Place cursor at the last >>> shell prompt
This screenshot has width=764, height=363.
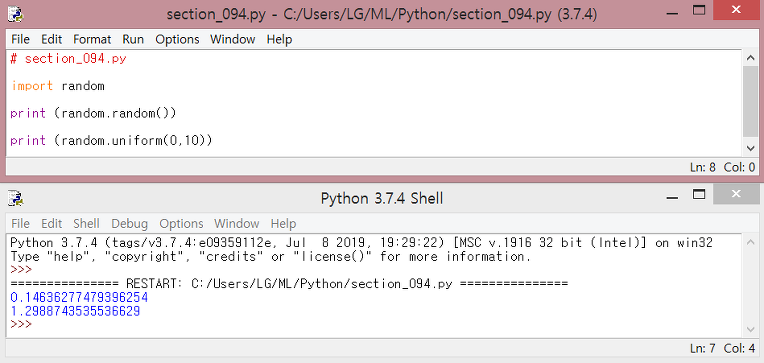(21, 324)
